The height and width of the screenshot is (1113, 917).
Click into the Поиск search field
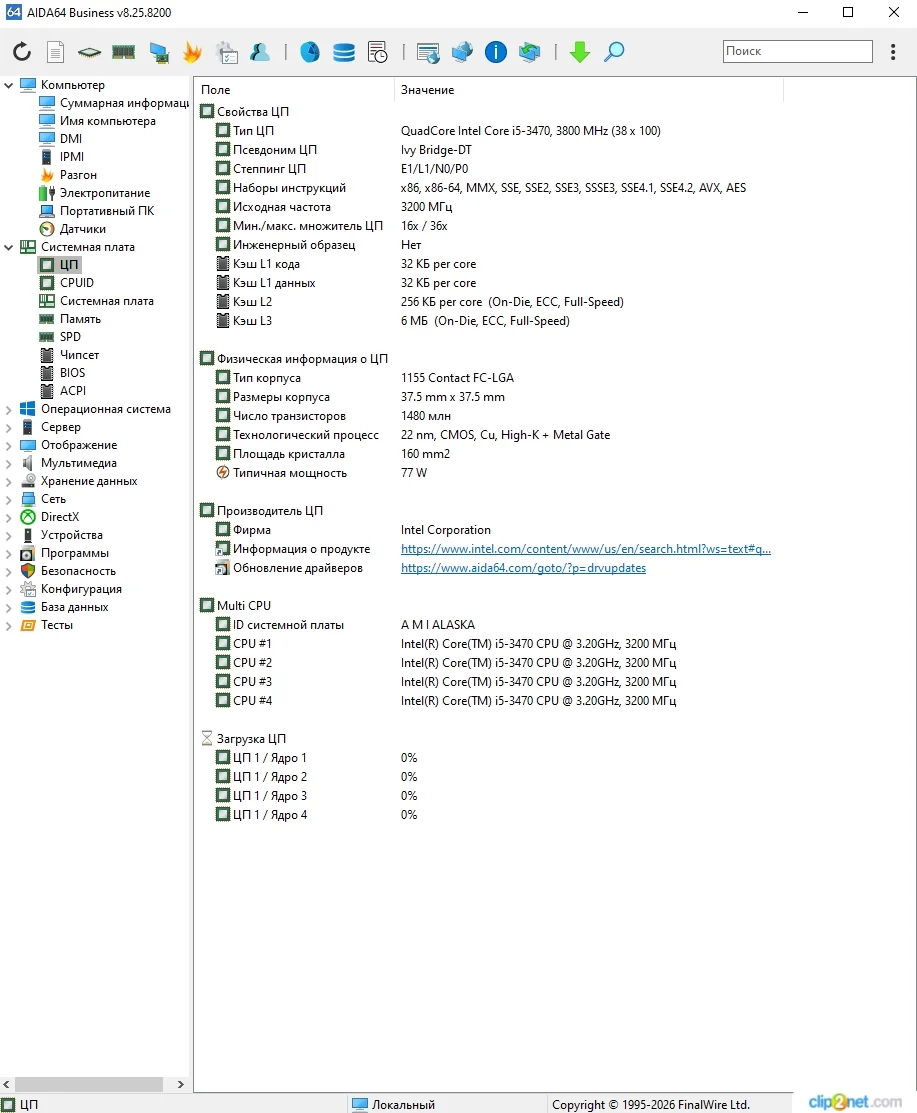tap(798, 51)
